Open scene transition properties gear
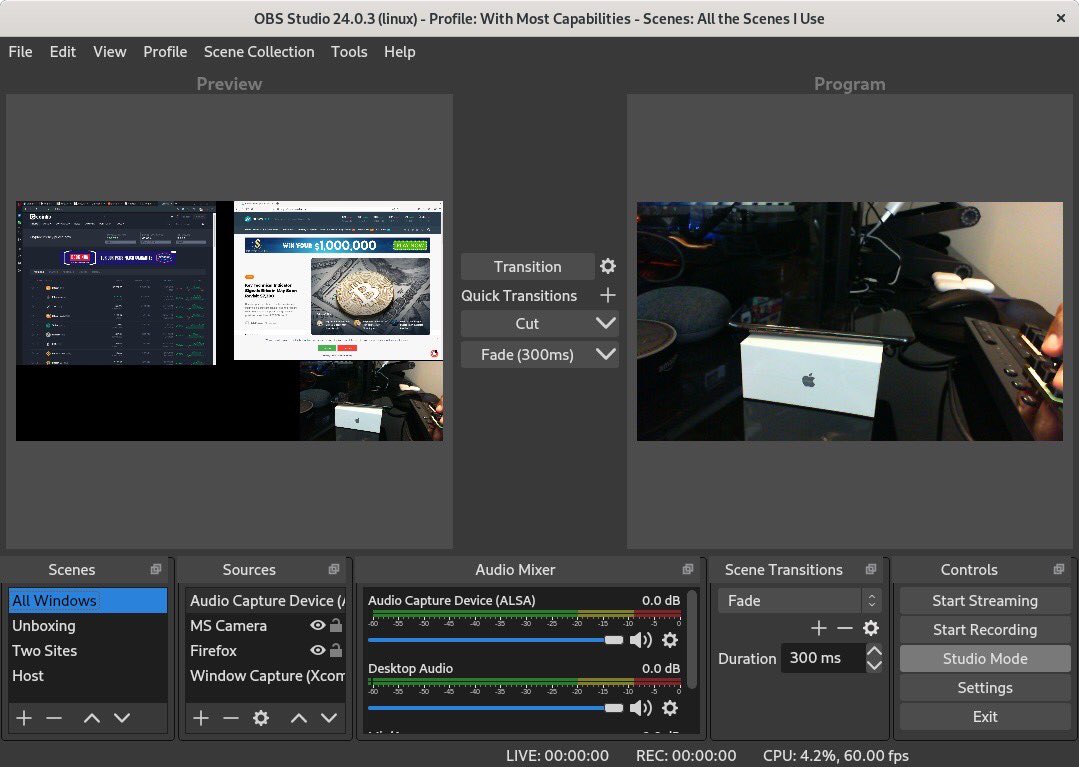 870,628
